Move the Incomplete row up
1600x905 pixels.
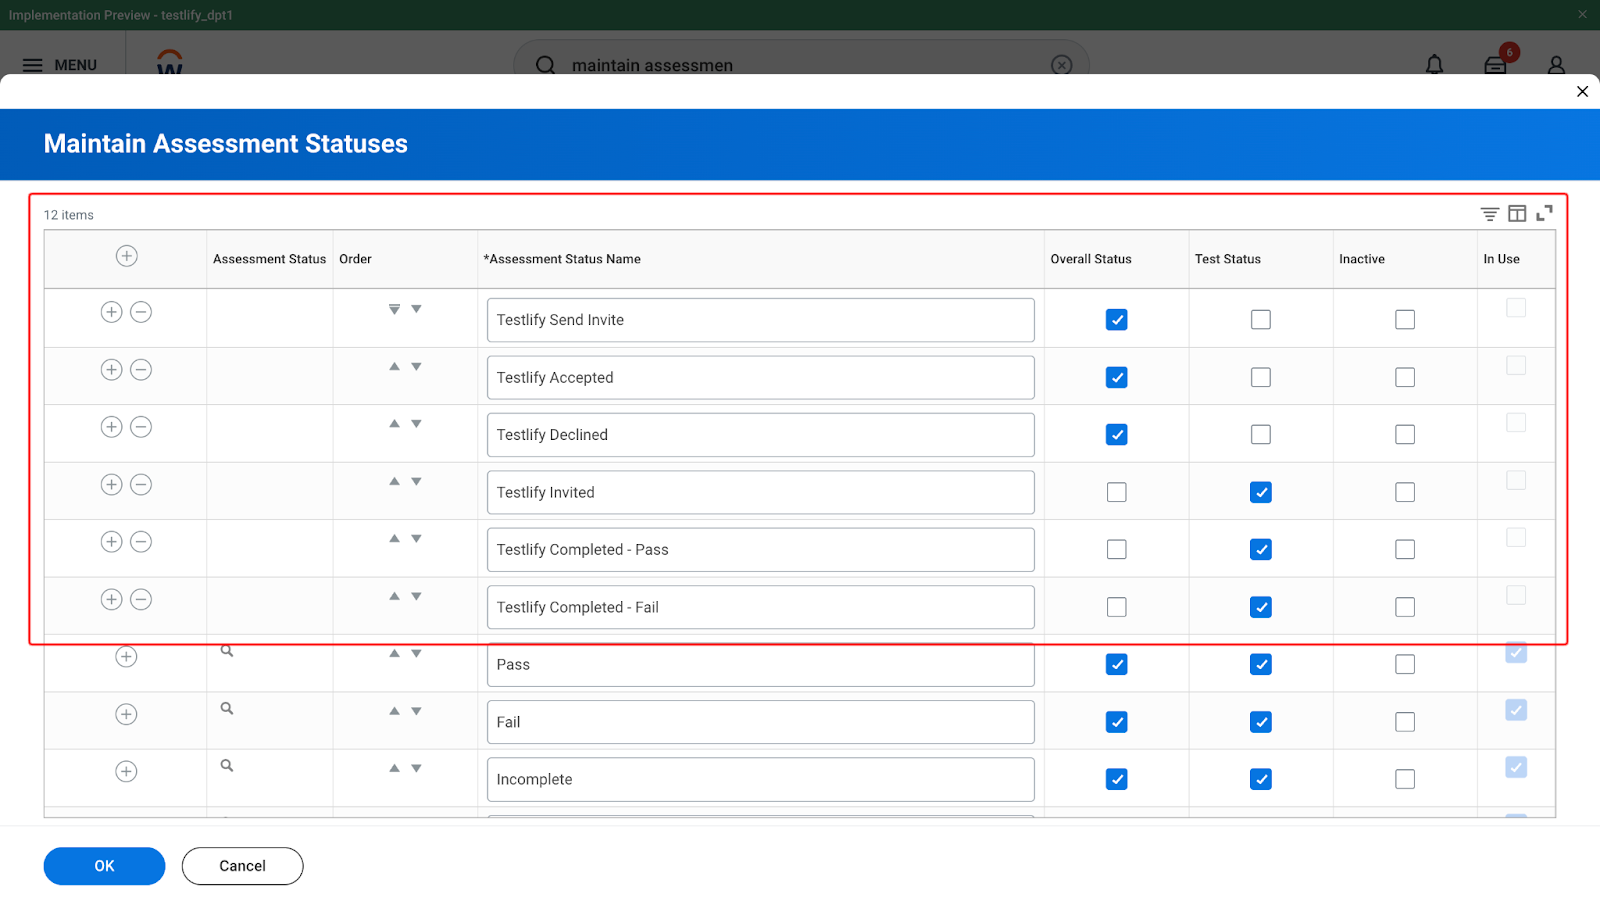394,769
